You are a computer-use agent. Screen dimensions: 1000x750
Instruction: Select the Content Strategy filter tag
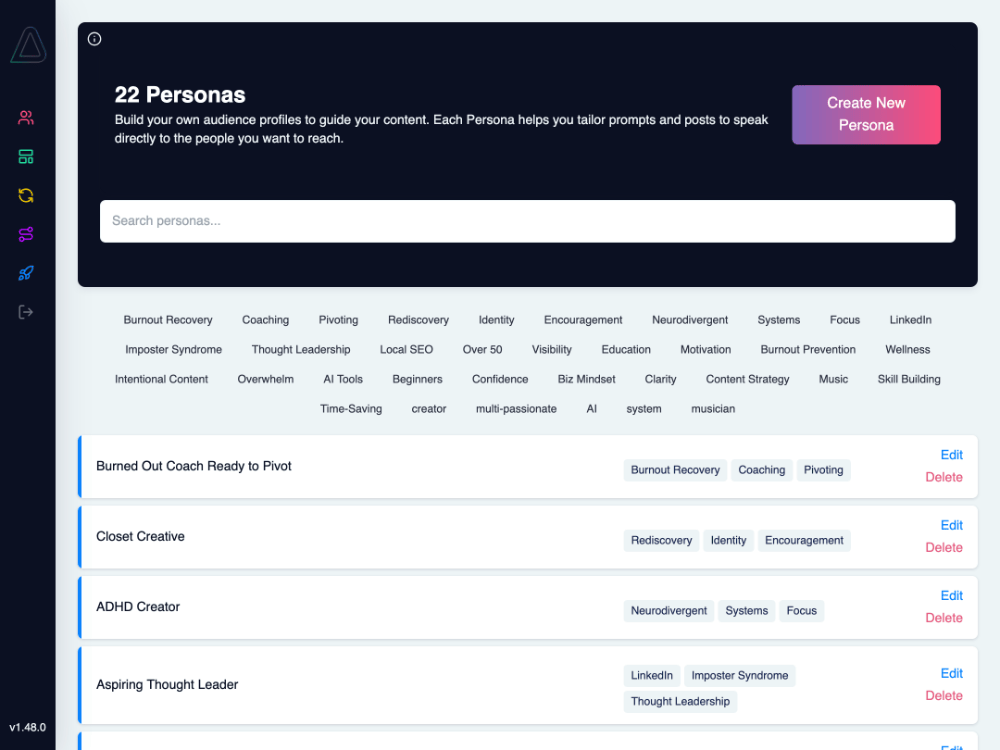(x=747, y=379)
